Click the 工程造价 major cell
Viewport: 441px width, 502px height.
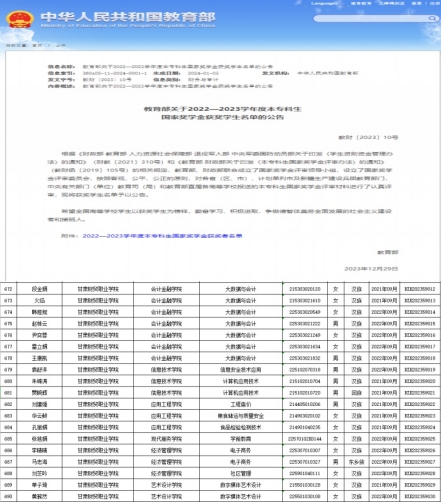(x=241, y=404)
